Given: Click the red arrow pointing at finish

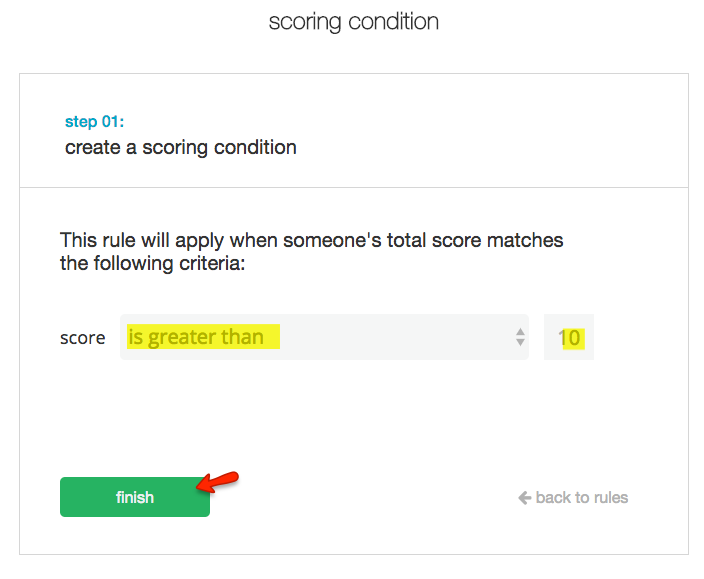Looking at the screenshot, I should [x=218, y=481].
